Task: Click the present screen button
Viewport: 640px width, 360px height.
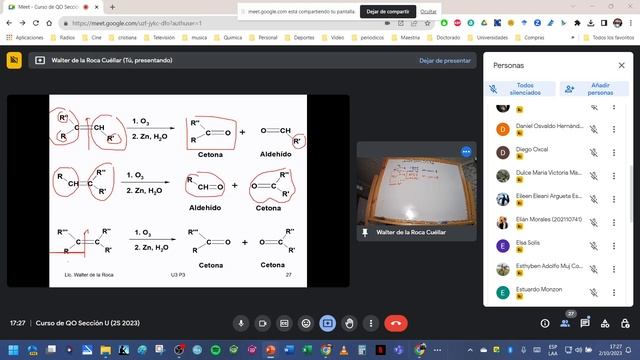Action: pyautogui.click(x=327, y=323)
